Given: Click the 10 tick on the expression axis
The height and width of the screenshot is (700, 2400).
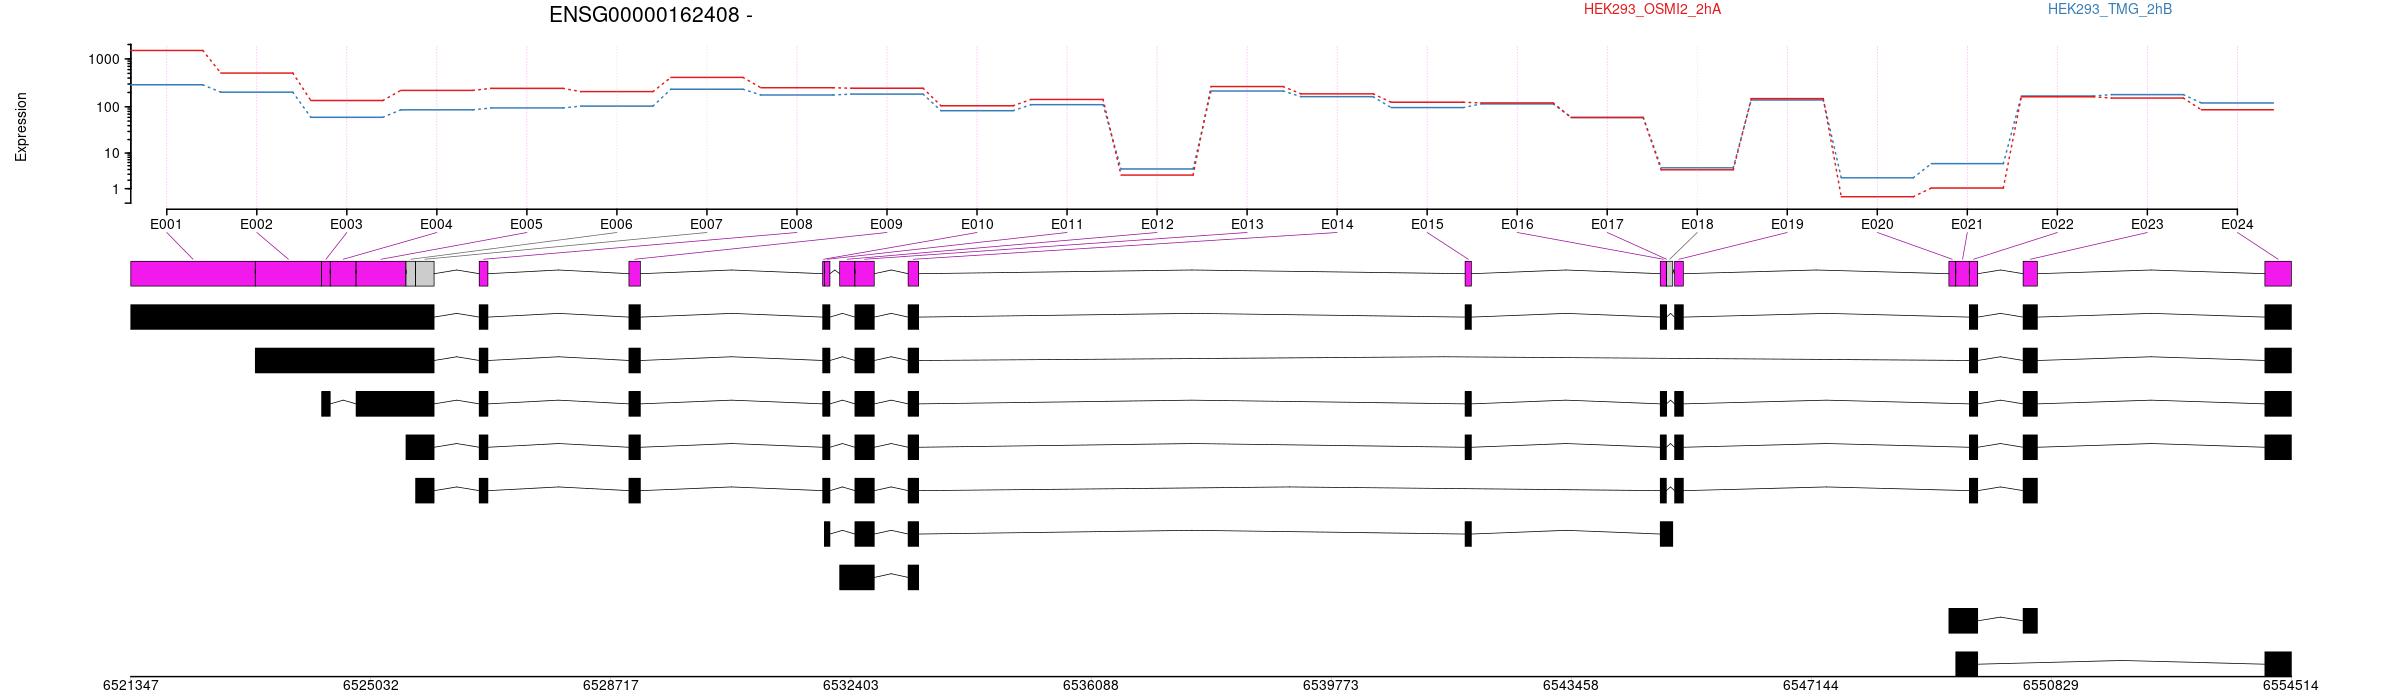Looking at the screenshot, I should coord(112,154).
